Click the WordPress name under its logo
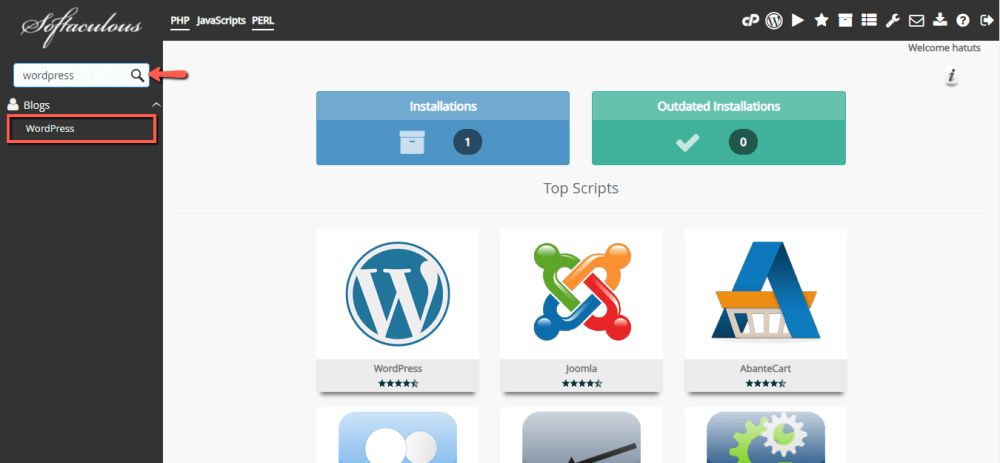This screenshot has height=463, width=1000. pyautogui.click(x=398, y=369)
